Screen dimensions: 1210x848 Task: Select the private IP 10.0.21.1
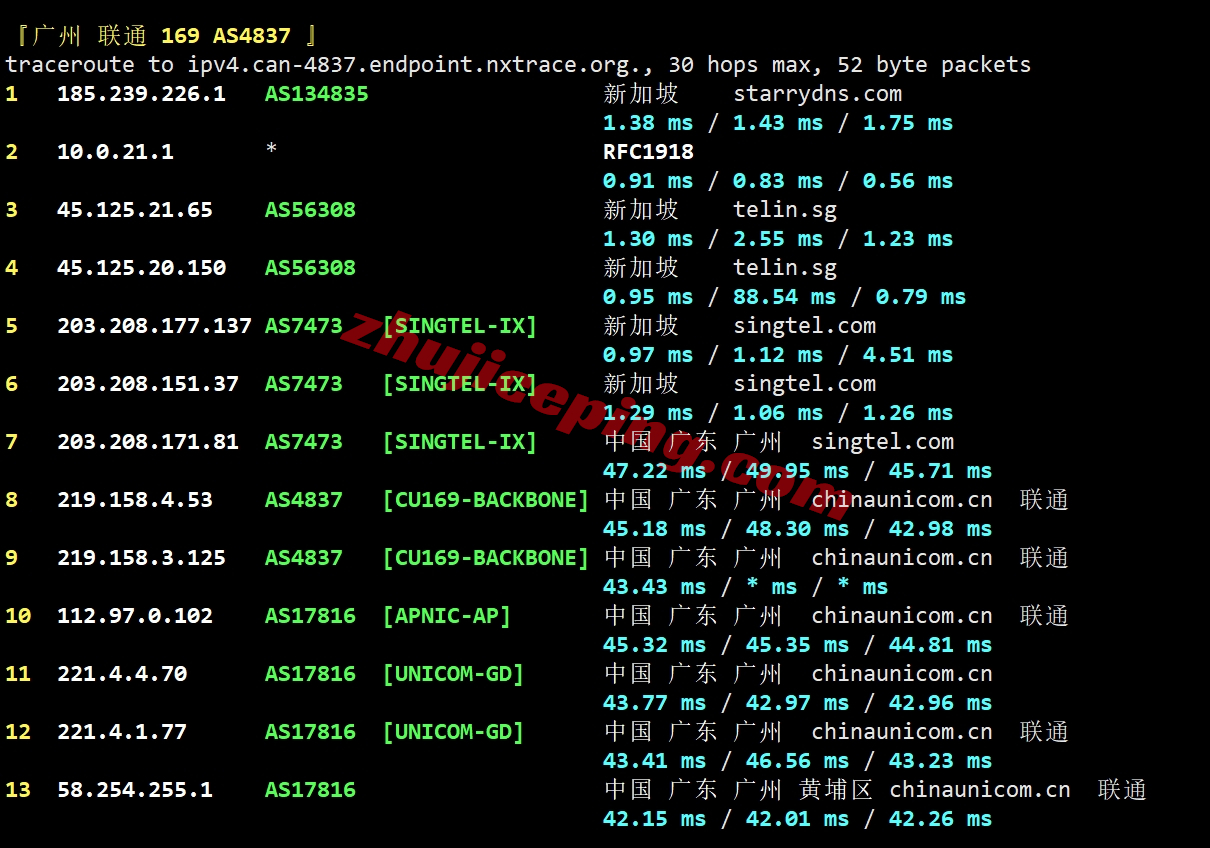click(x=115, y=152)
